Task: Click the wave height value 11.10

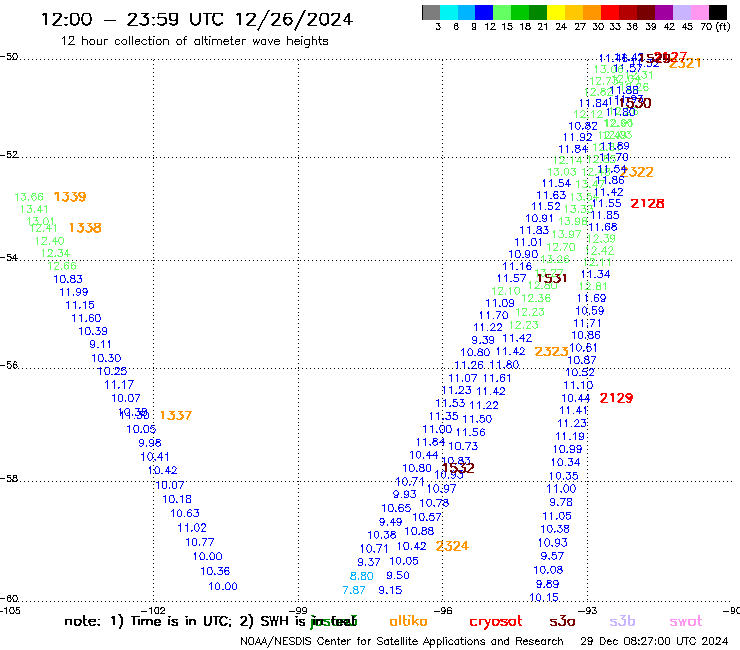Action: tap(578, 385)
